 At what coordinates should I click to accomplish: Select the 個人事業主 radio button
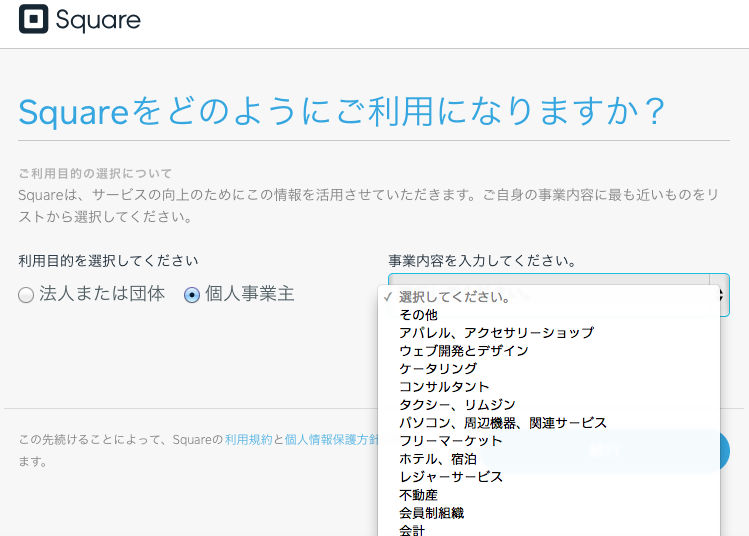192,295
